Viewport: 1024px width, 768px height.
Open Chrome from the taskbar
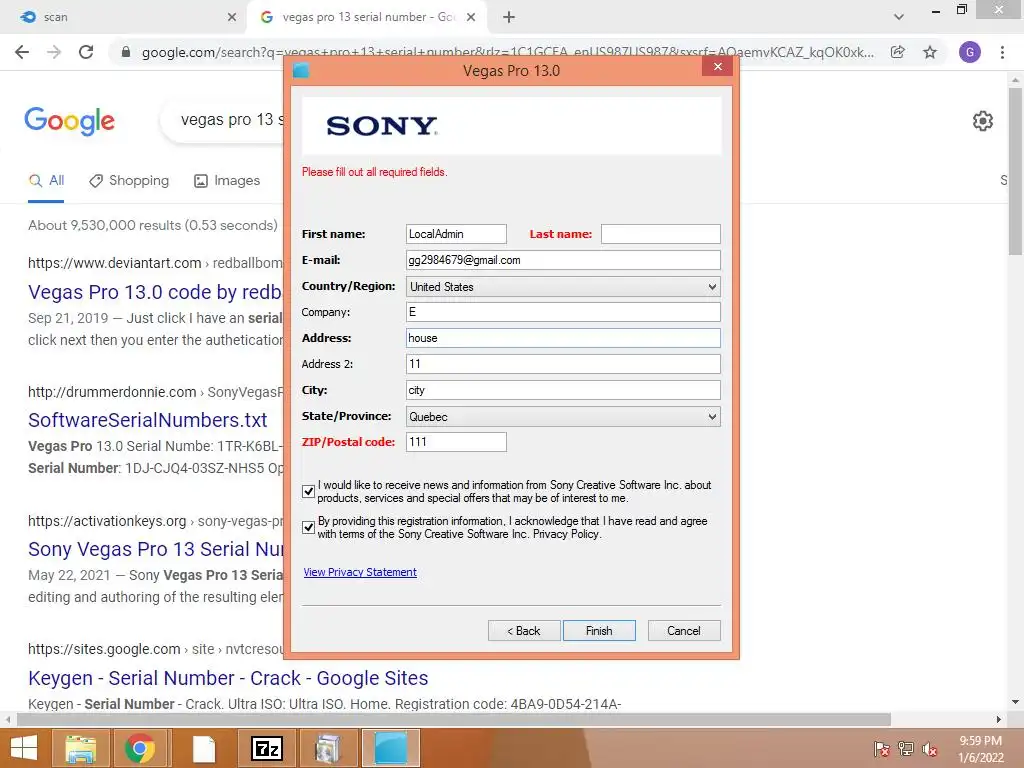tap(139, 748)
